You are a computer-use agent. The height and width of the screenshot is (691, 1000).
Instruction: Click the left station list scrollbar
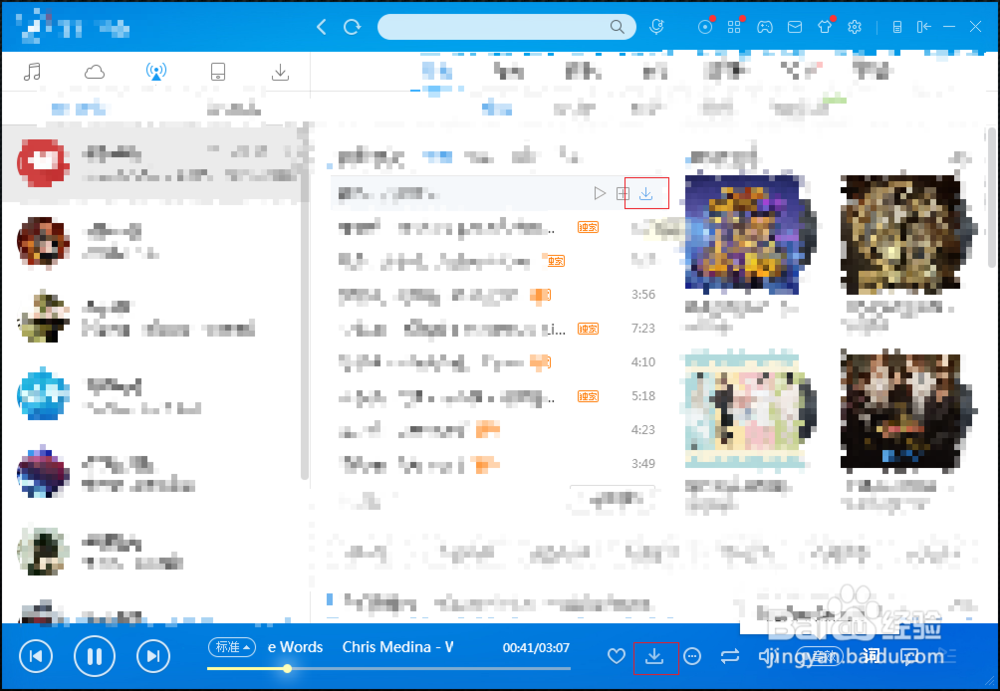pos(305,300)
